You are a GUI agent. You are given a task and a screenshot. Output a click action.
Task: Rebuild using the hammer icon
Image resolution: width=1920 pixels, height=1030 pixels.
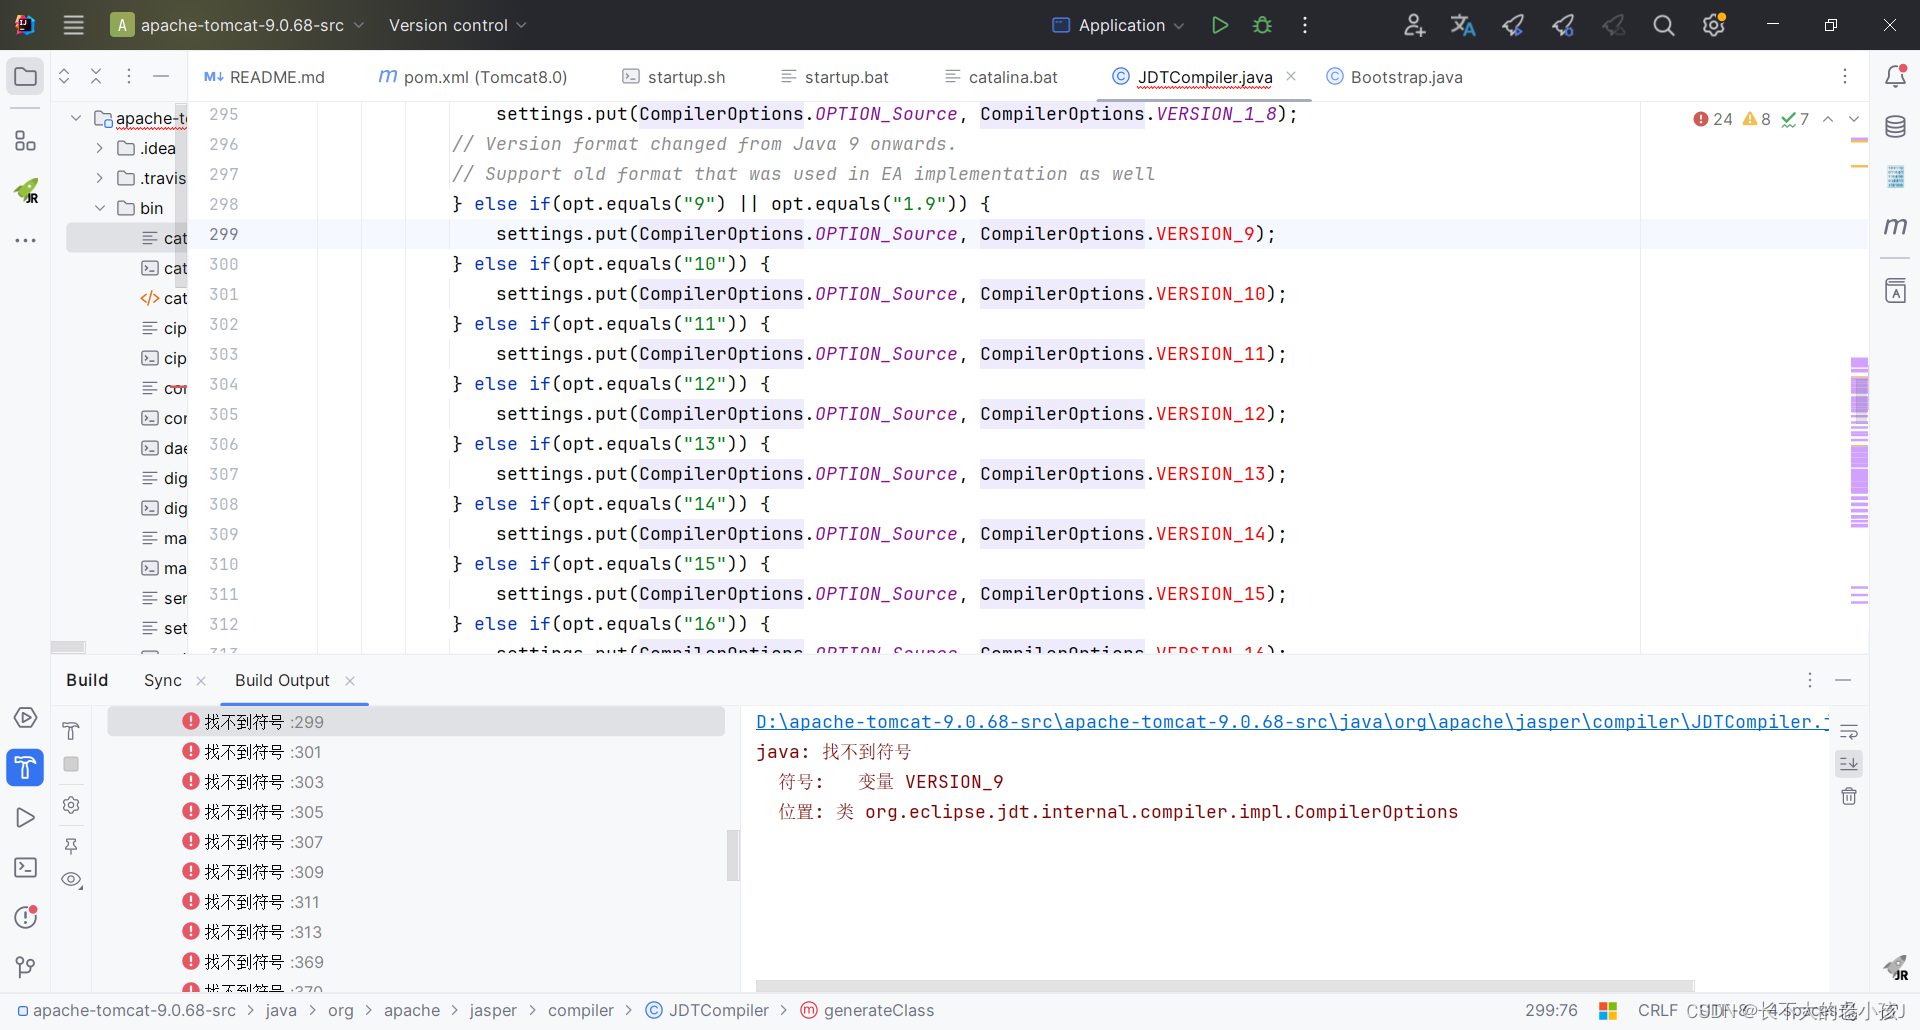[71, 731]
